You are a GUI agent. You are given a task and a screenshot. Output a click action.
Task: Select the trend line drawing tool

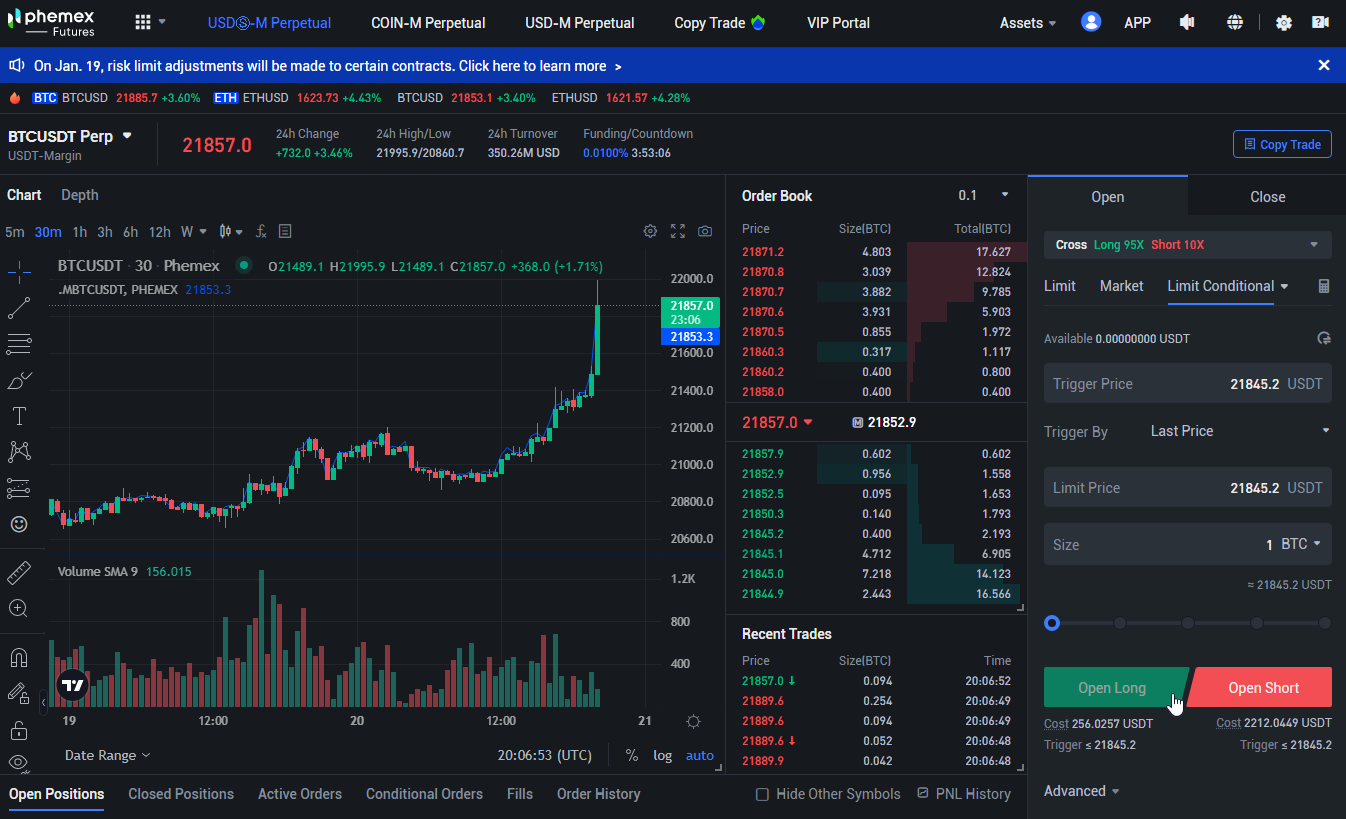click(x=19, y=308)
